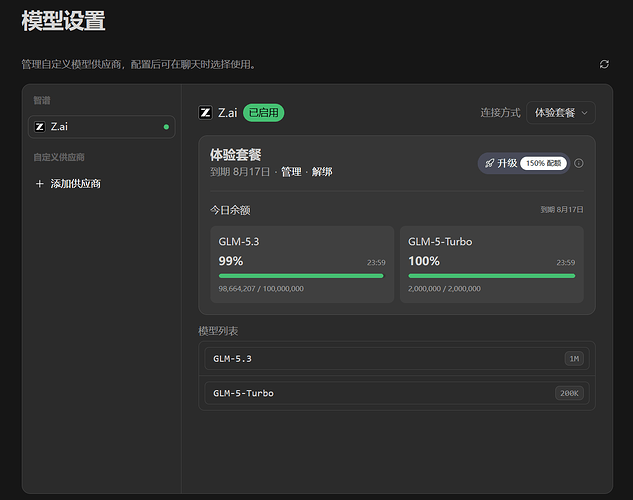
Task: Click the 解绑 unbind link
Action: coord(322,172)
